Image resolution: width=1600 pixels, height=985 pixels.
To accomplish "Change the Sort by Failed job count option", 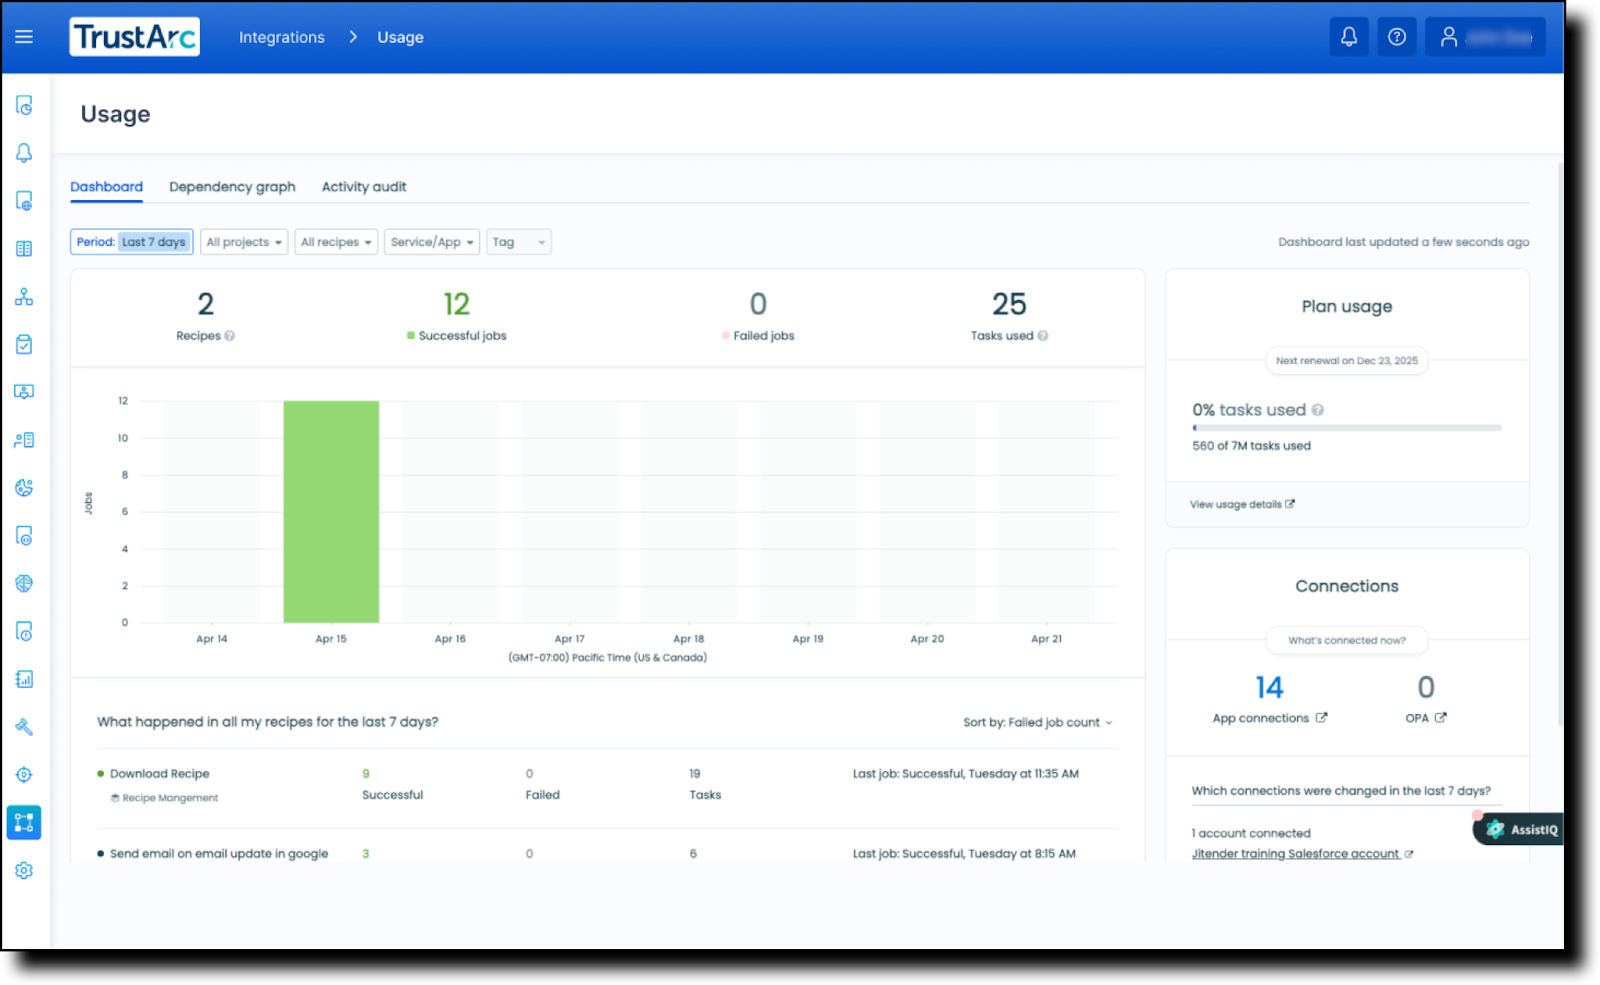I will 1036,721.
